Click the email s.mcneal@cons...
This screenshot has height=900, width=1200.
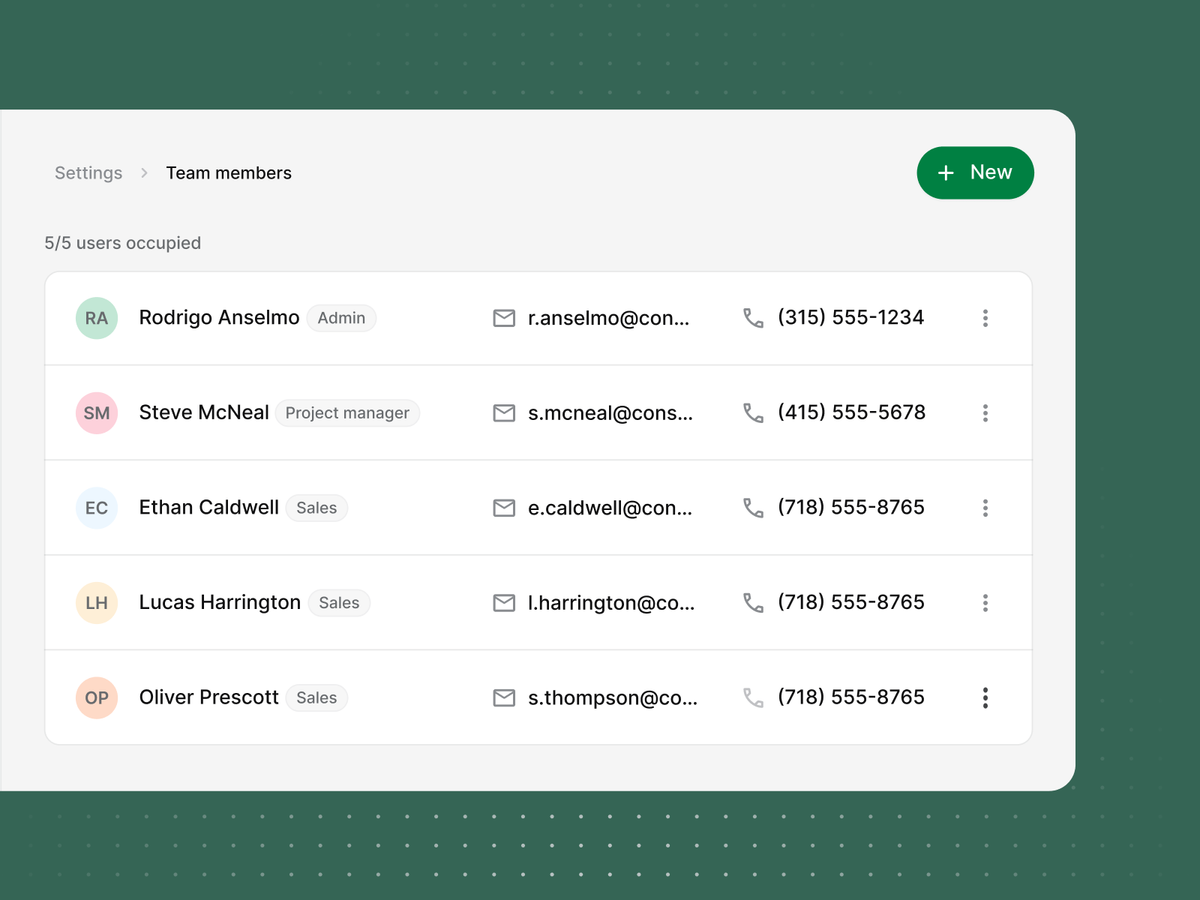[x=610, y=413]
